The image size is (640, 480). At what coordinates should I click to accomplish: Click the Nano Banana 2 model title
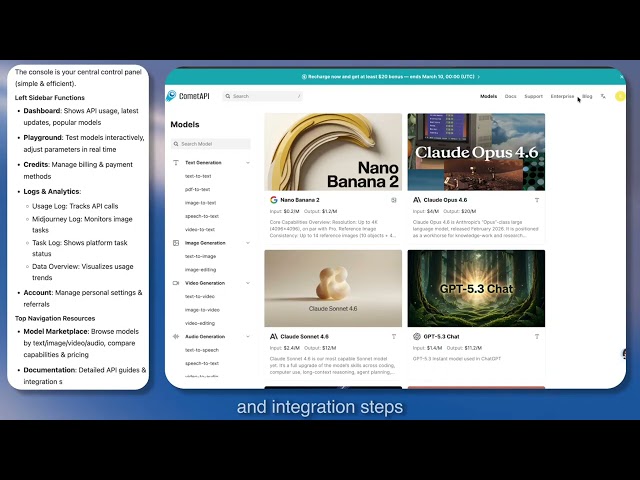(300, 200)
